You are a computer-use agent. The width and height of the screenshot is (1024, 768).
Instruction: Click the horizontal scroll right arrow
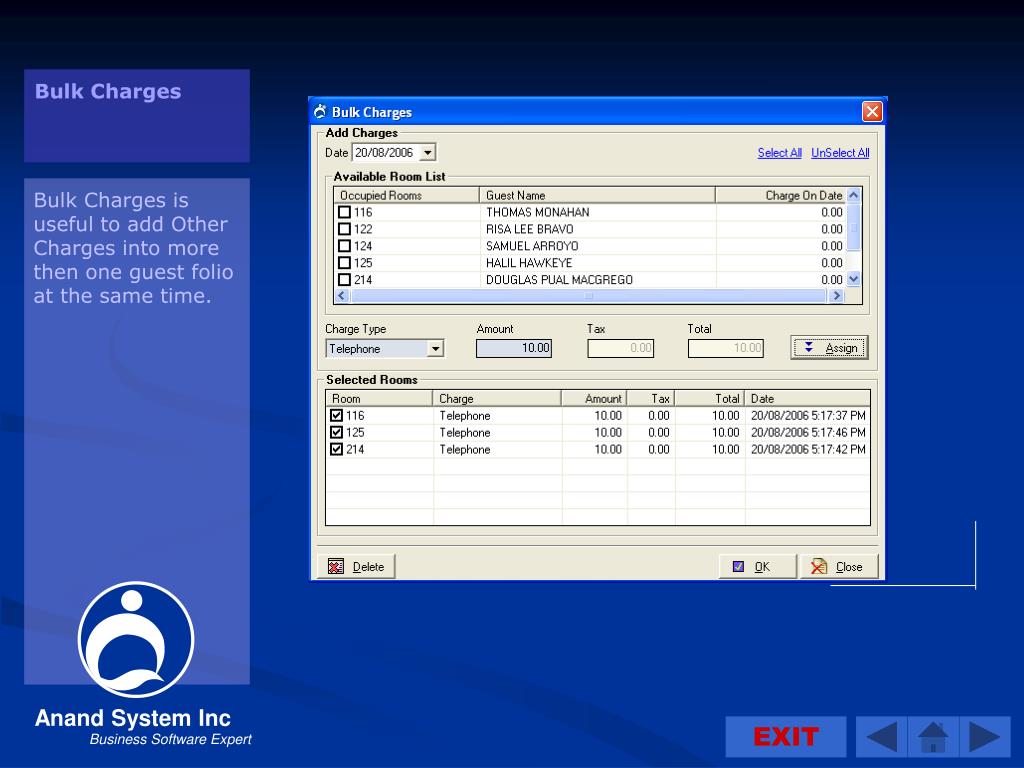(837, 296)
